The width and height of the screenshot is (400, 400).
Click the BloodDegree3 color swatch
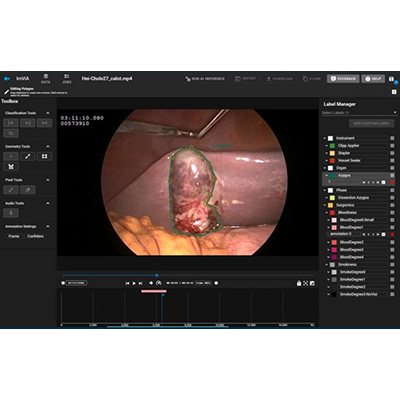334,250
